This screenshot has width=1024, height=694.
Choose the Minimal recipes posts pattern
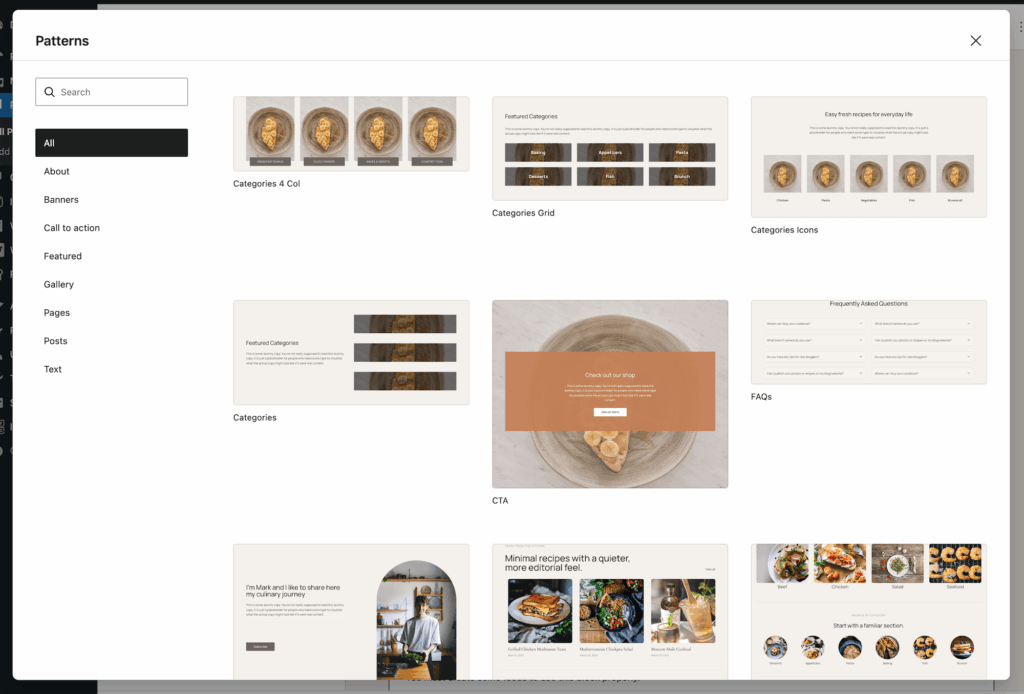pos(609,610)
